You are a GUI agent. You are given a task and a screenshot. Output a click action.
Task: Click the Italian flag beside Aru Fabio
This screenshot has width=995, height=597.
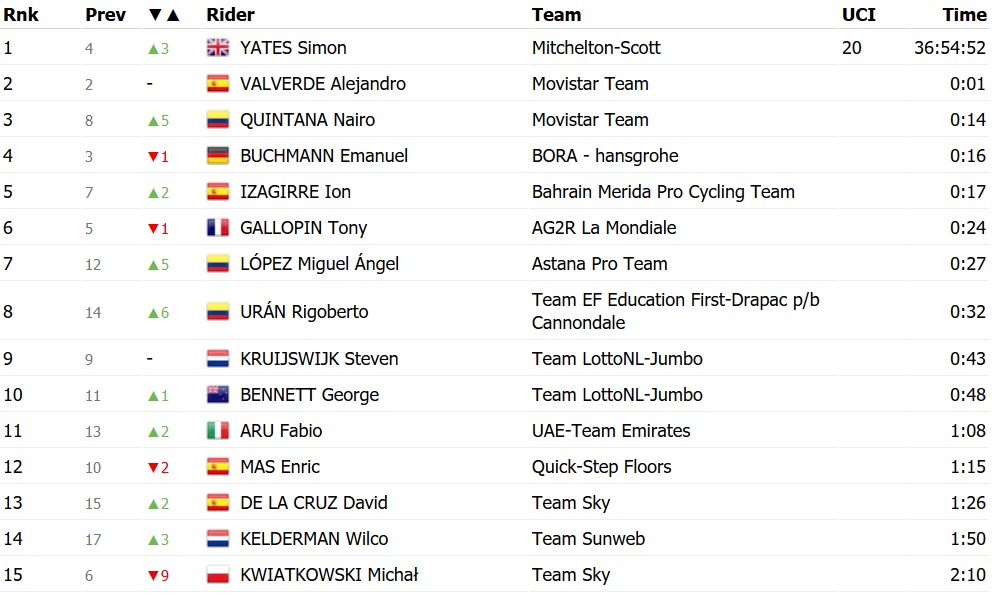(217, 431)
